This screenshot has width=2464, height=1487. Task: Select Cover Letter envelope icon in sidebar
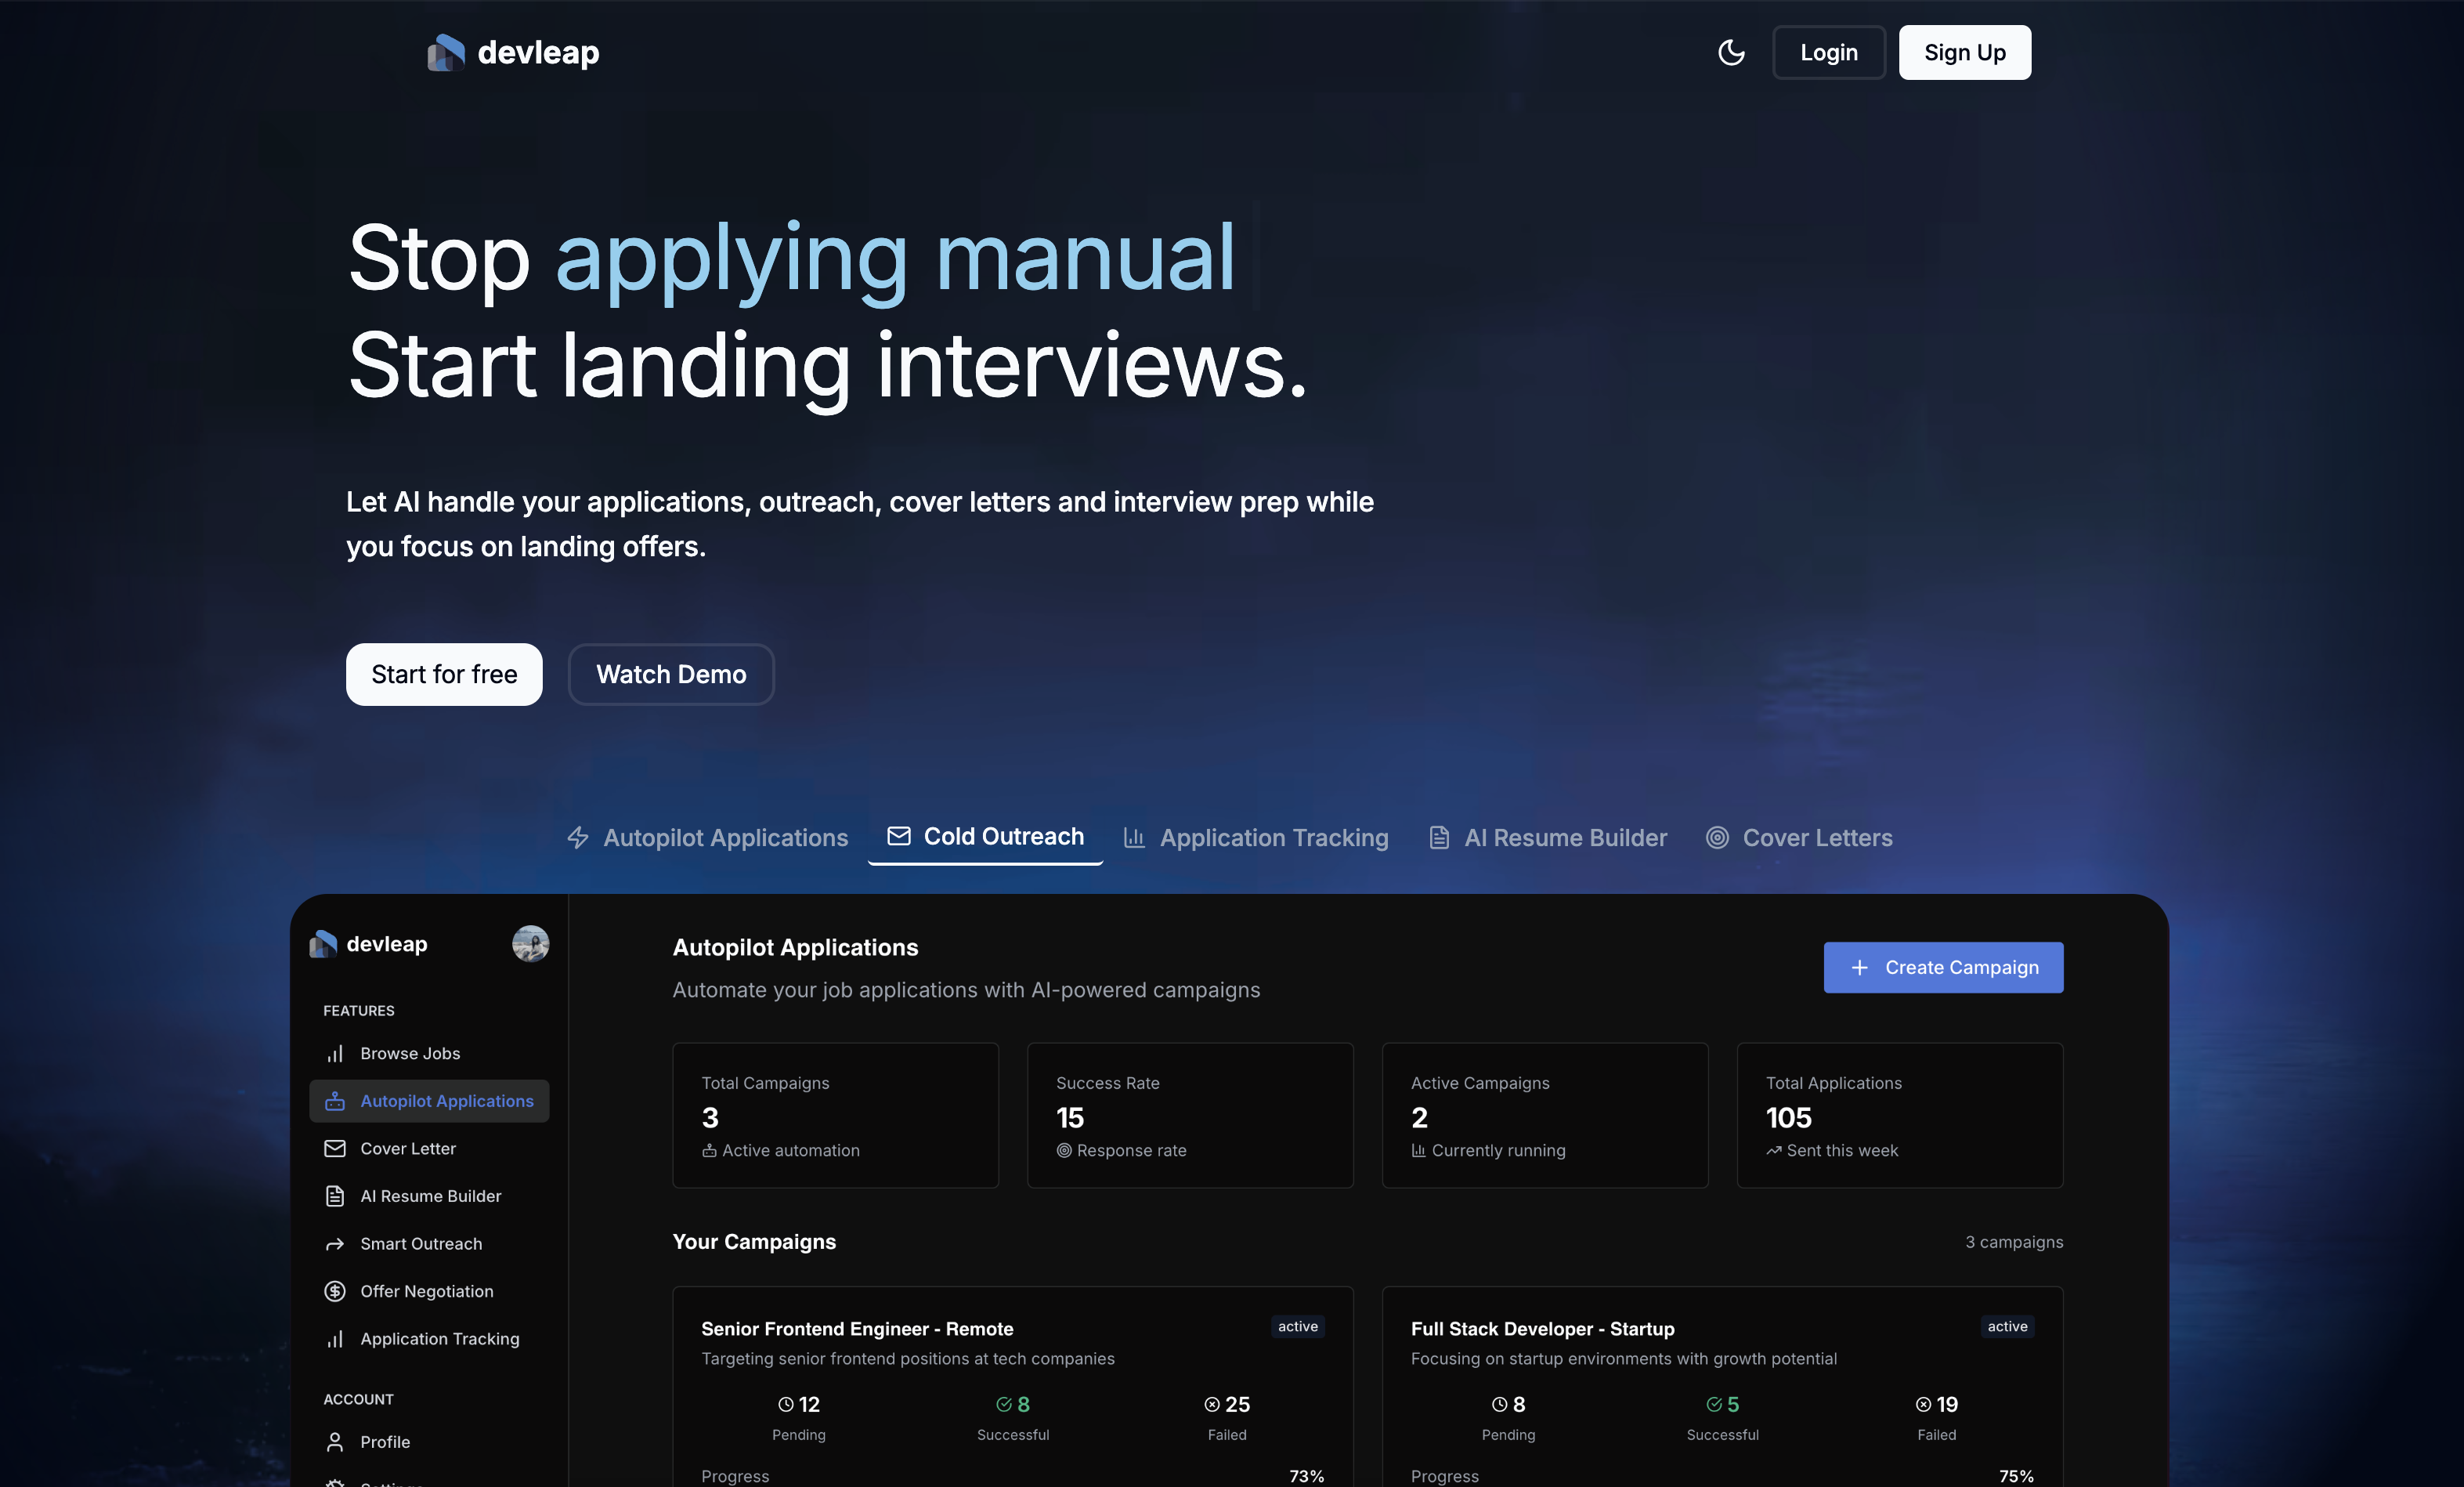(x=335, y=1148)
